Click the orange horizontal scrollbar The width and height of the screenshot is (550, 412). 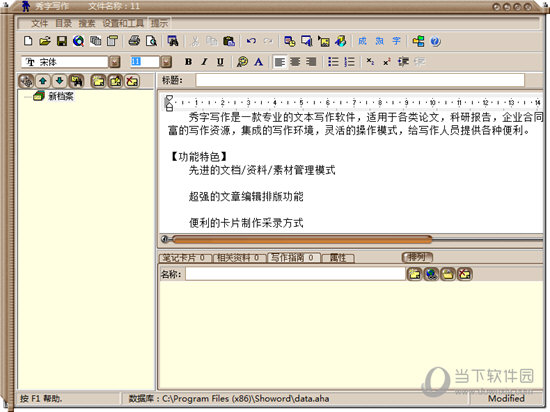[302, 239]
